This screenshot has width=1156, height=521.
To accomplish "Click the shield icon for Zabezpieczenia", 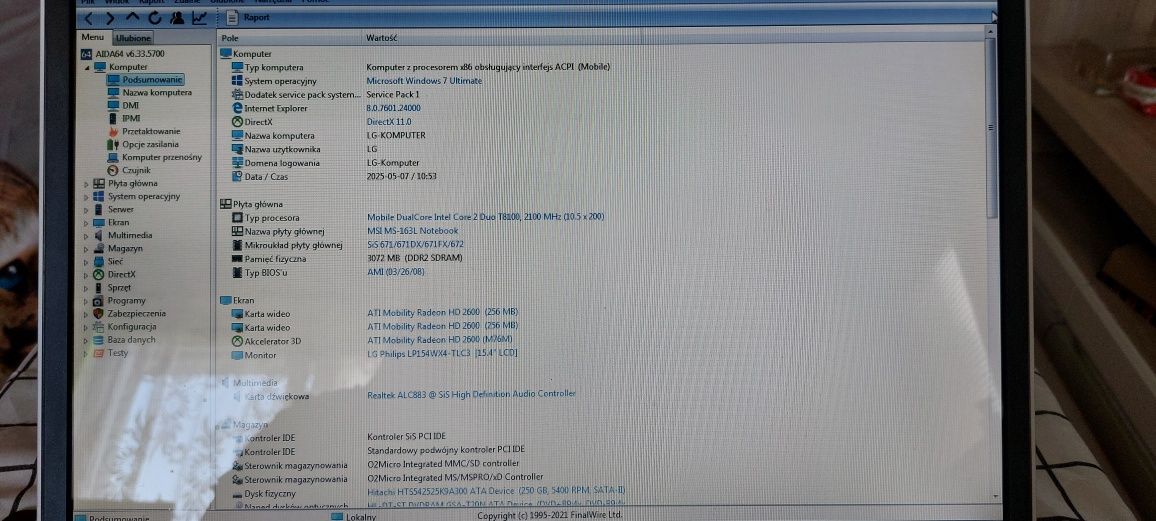I will pos(98,313).
